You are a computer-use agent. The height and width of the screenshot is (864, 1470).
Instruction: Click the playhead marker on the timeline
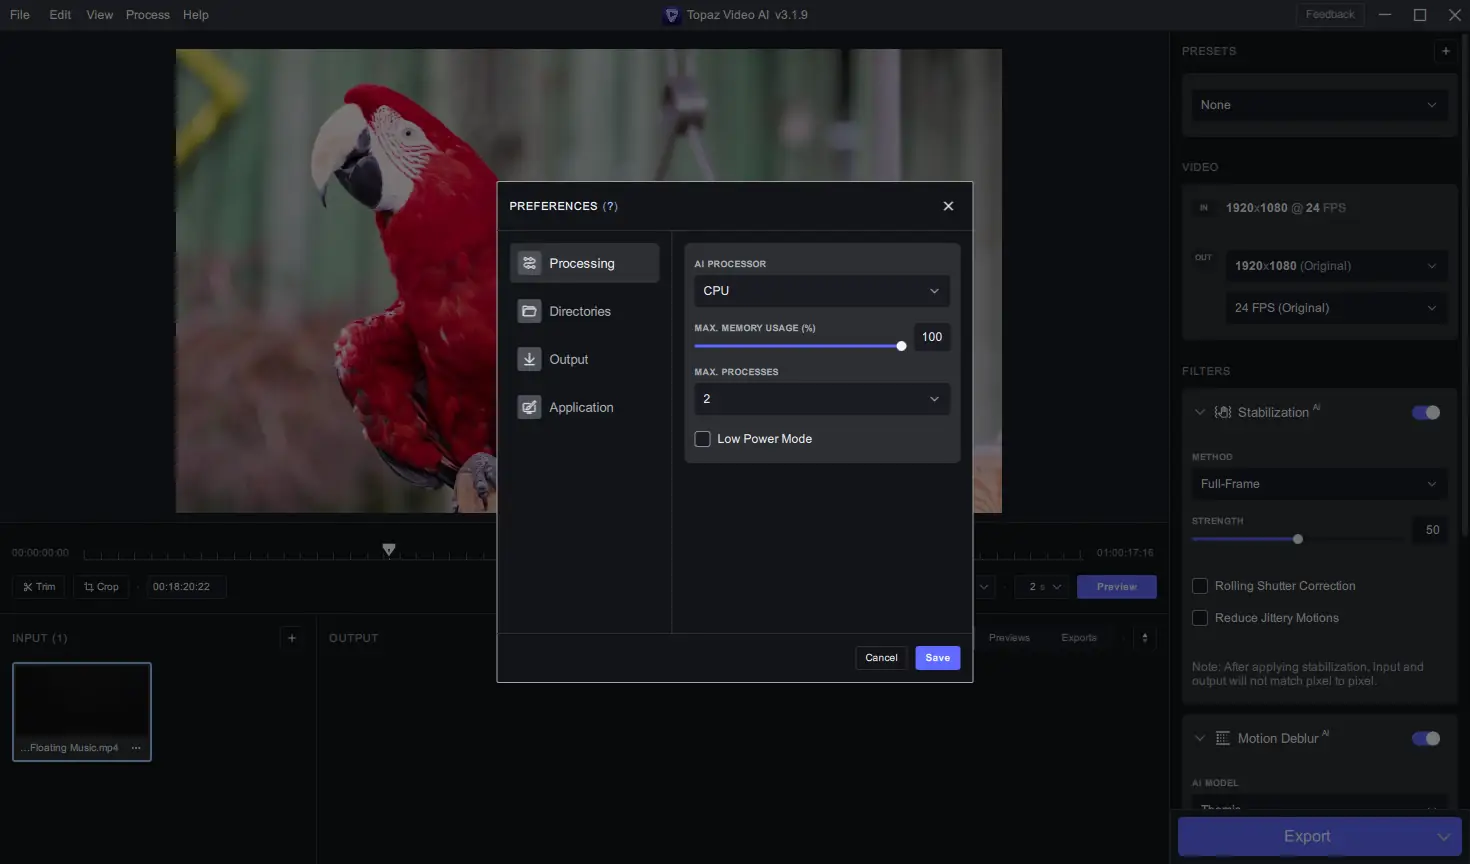(389, 550)
